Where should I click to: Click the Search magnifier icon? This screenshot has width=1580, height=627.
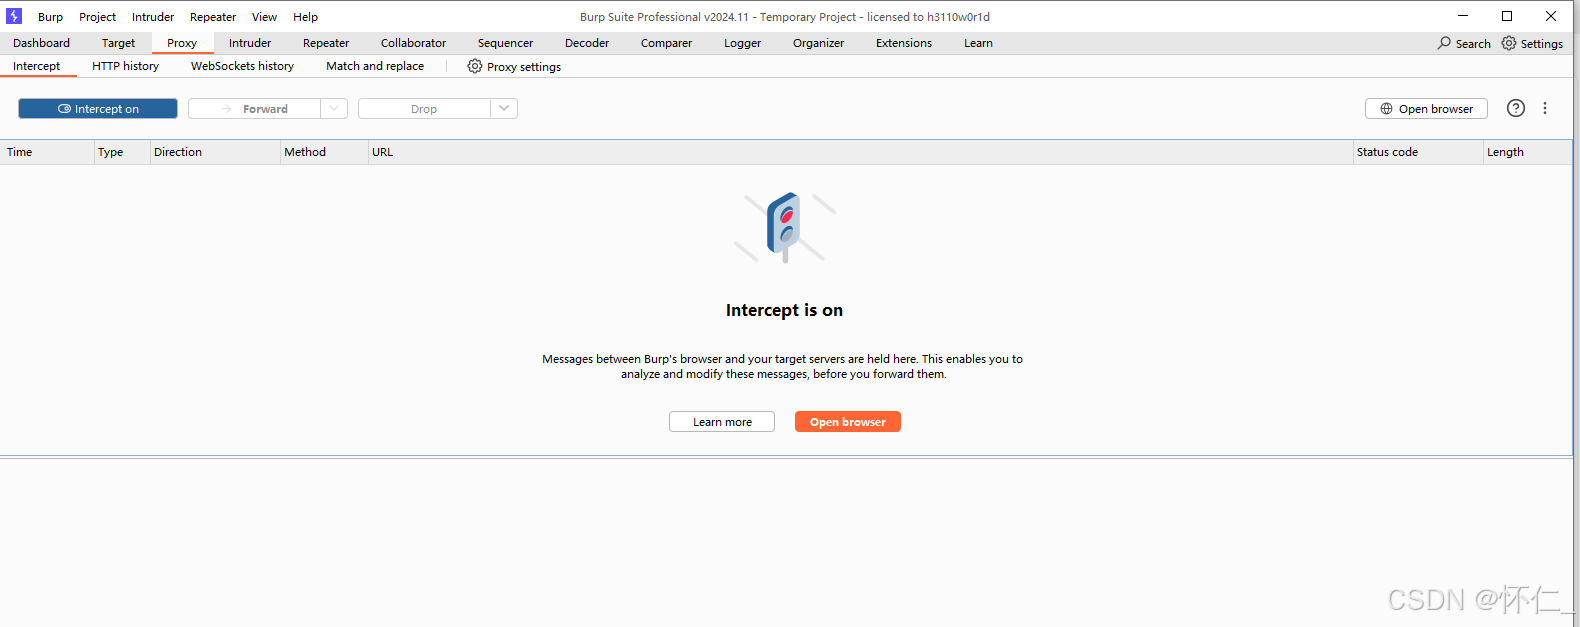1444,43
